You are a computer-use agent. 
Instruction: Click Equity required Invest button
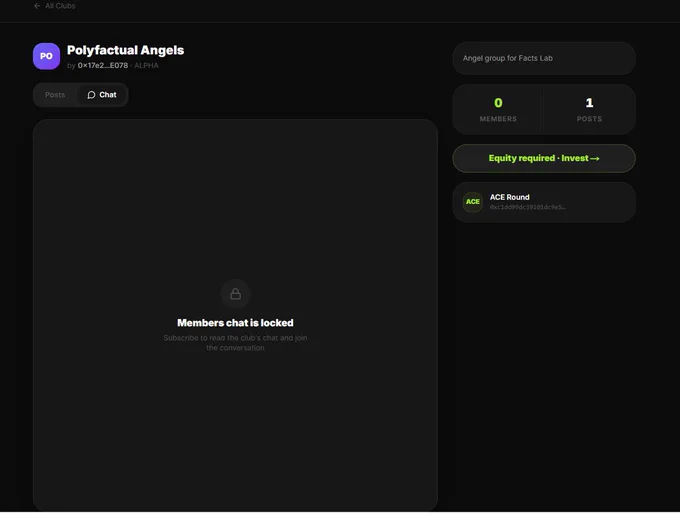pos(544,158)
